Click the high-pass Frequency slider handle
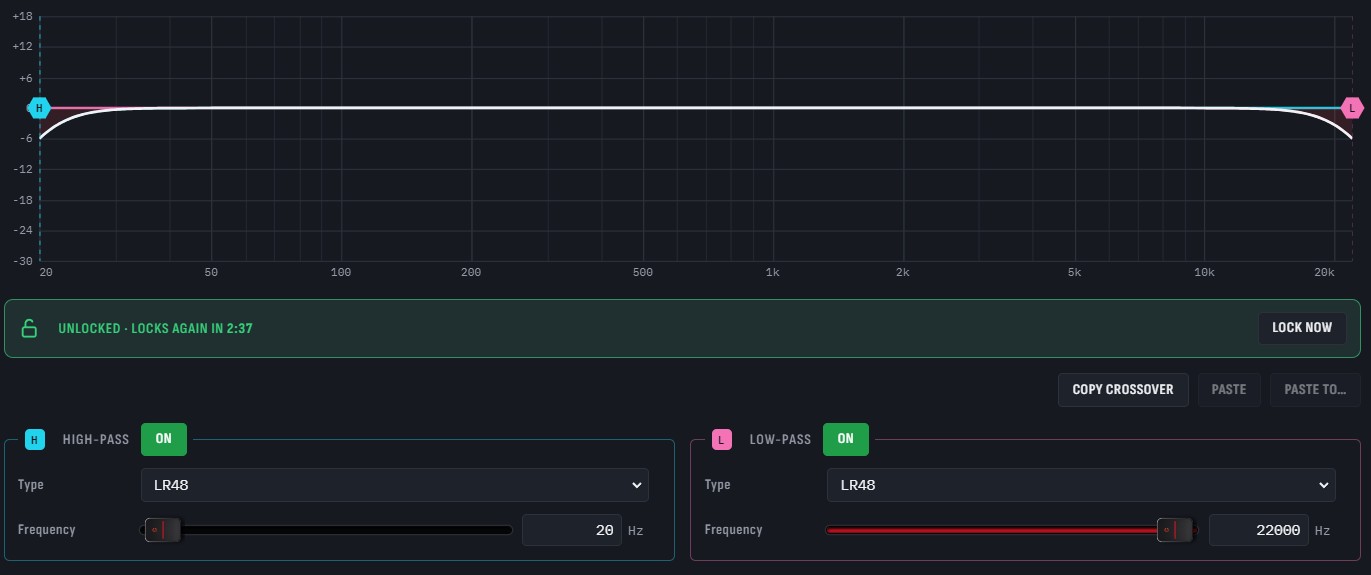1371x575 pixels. coord(162,530)
